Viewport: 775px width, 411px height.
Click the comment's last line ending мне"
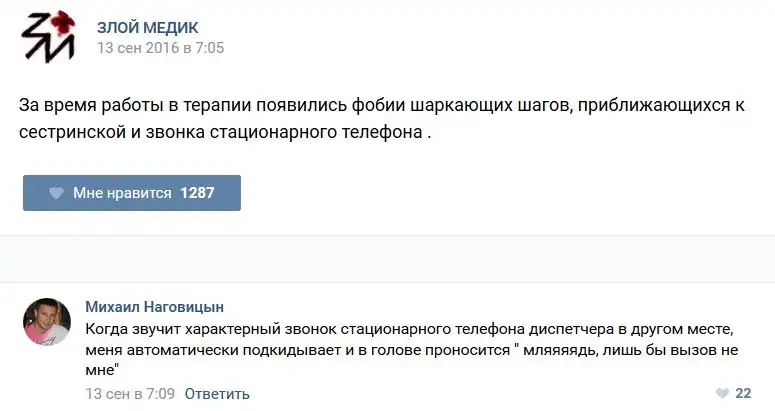click(103, 368)
